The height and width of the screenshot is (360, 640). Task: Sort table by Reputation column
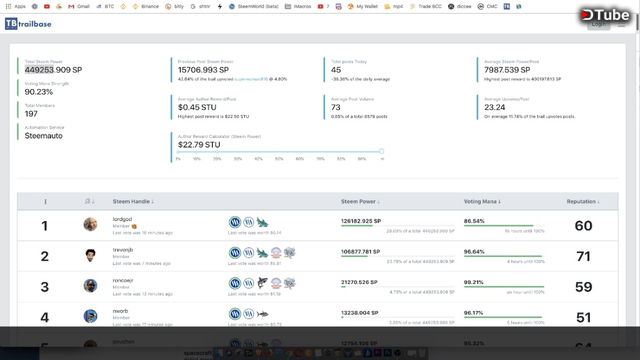(583, 202)
